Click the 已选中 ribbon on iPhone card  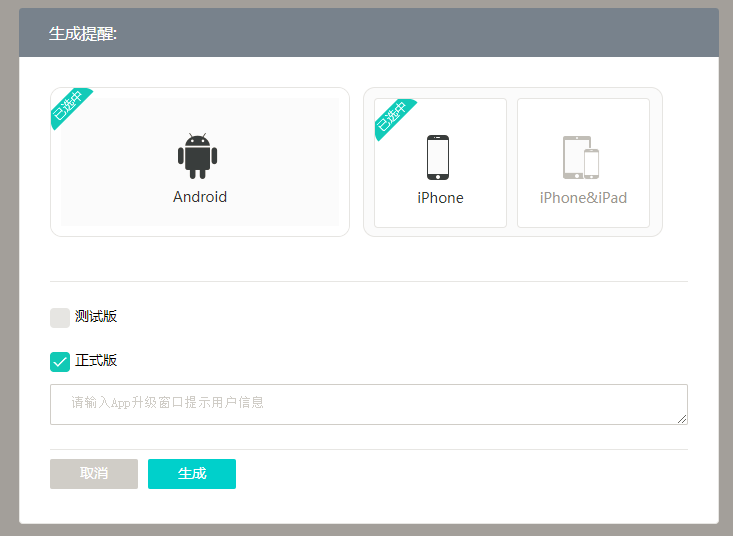pos(394,118)
